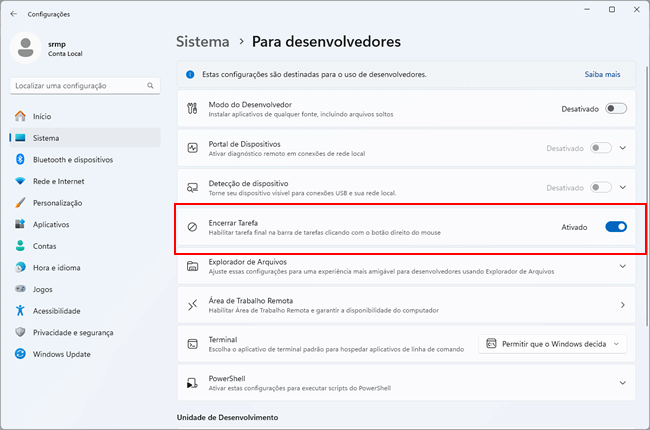Click the Saiba mais link
650x430 pixels.
point(602,75)
